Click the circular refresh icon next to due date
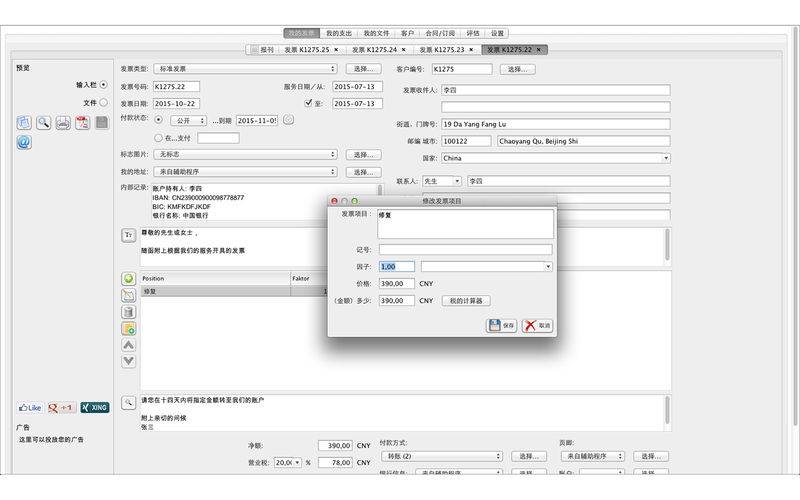The height and width of the screenshot is (500, 800). [288, 120]
